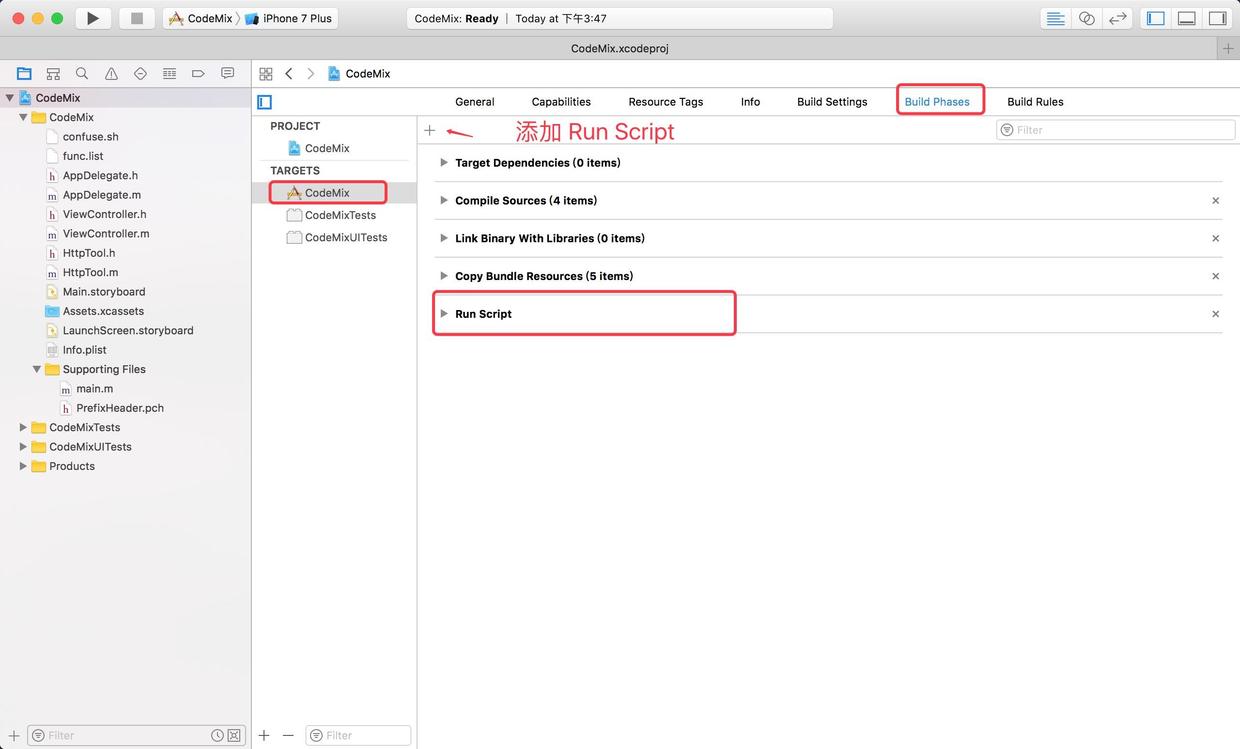The height and width of the screenshot is (749, 1240).
Task: Collapse the CodeMix project root
Action: (x=10, y=98)
